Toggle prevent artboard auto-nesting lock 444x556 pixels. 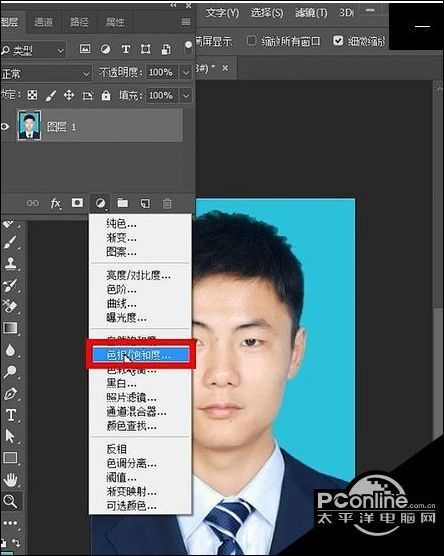coord(87,95)
